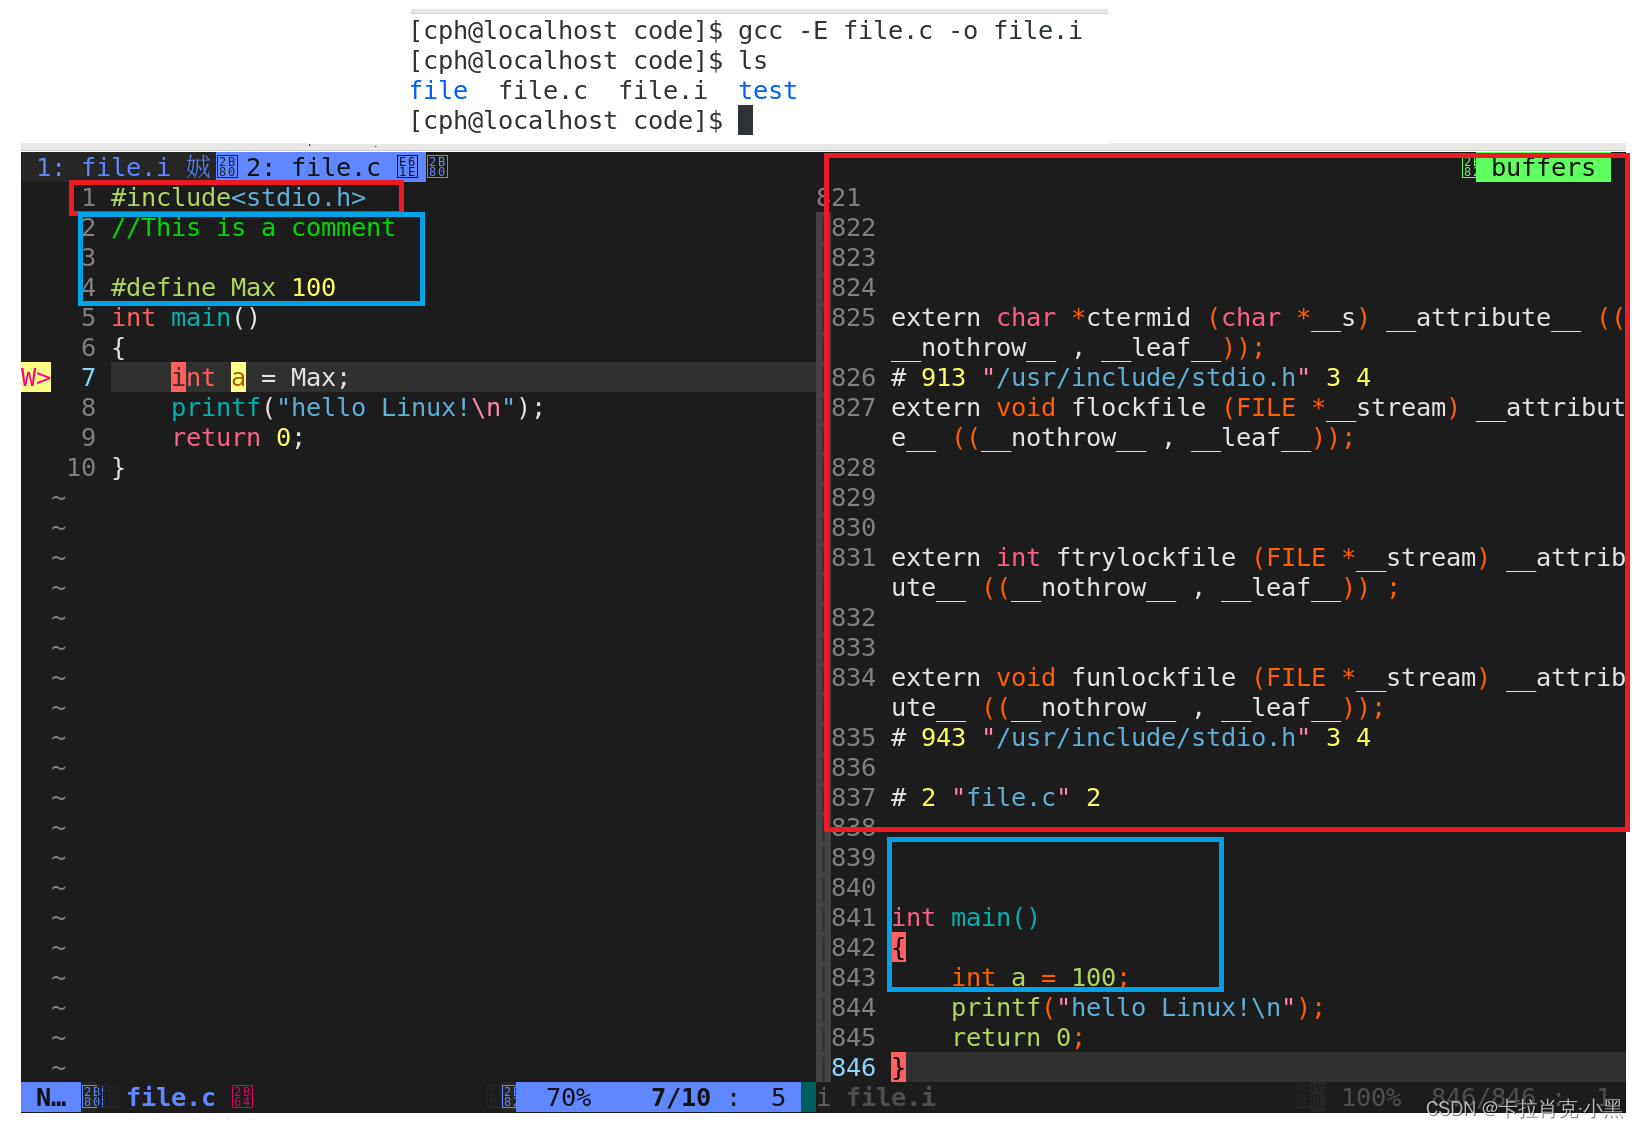Click the #include<stdio.h> line
The image size is (1639, 1128).
point(238,198)
